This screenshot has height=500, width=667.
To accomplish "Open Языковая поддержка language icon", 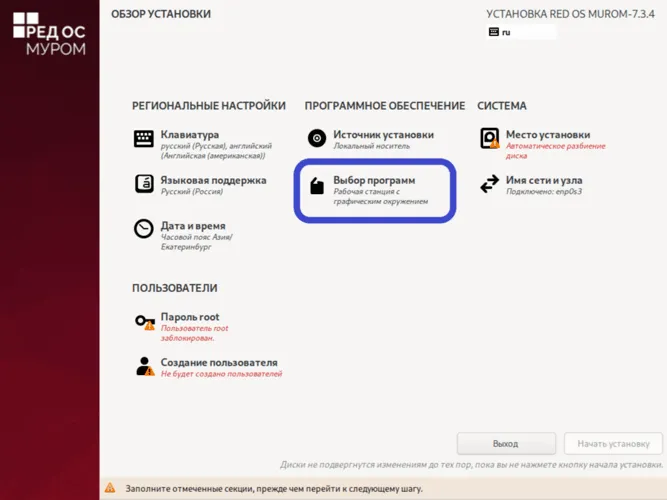I will tap(144, 184).
